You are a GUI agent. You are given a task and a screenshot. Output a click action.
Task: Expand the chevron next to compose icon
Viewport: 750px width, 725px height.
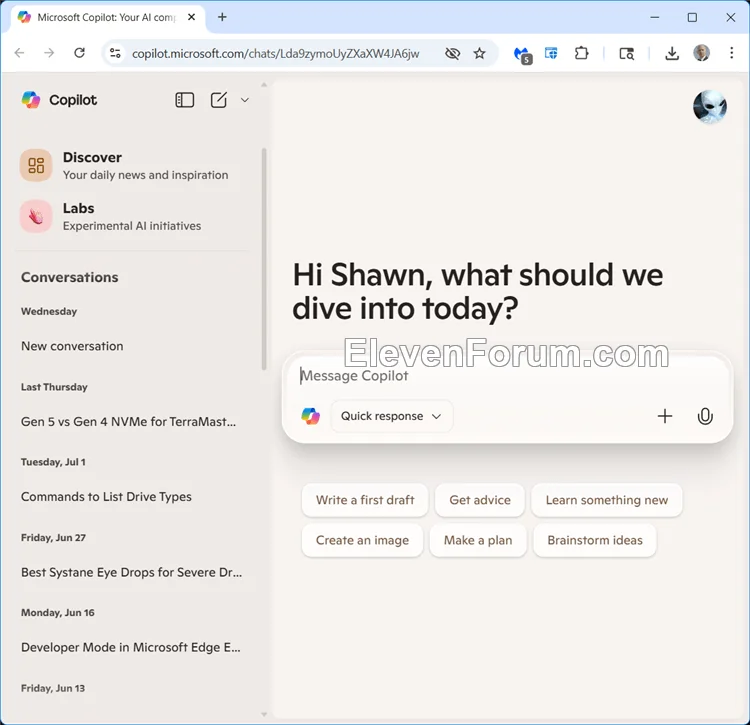(x=244, y=100)
